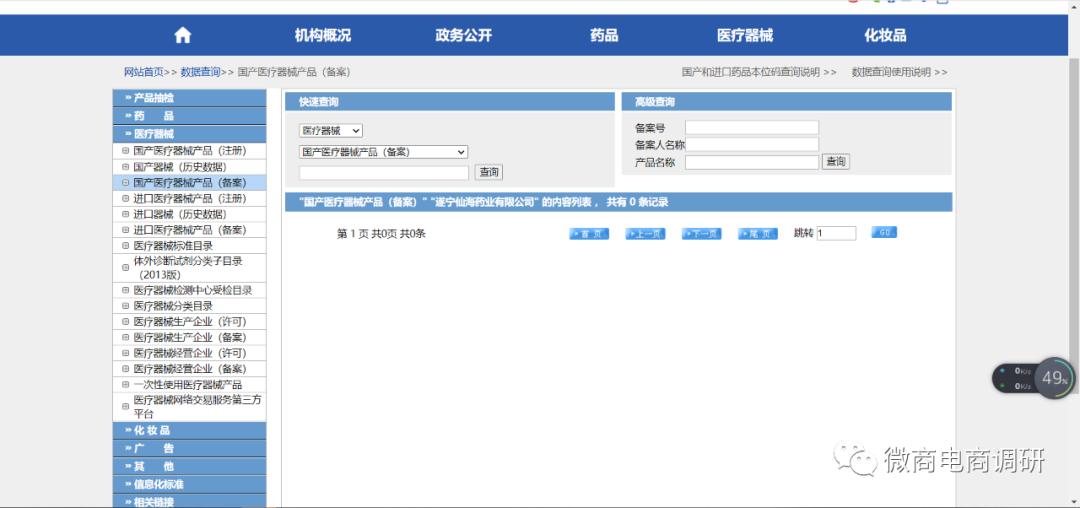1080x508 pixels.
Task: Click the 跳转 page number field
Action: [836, 233]
